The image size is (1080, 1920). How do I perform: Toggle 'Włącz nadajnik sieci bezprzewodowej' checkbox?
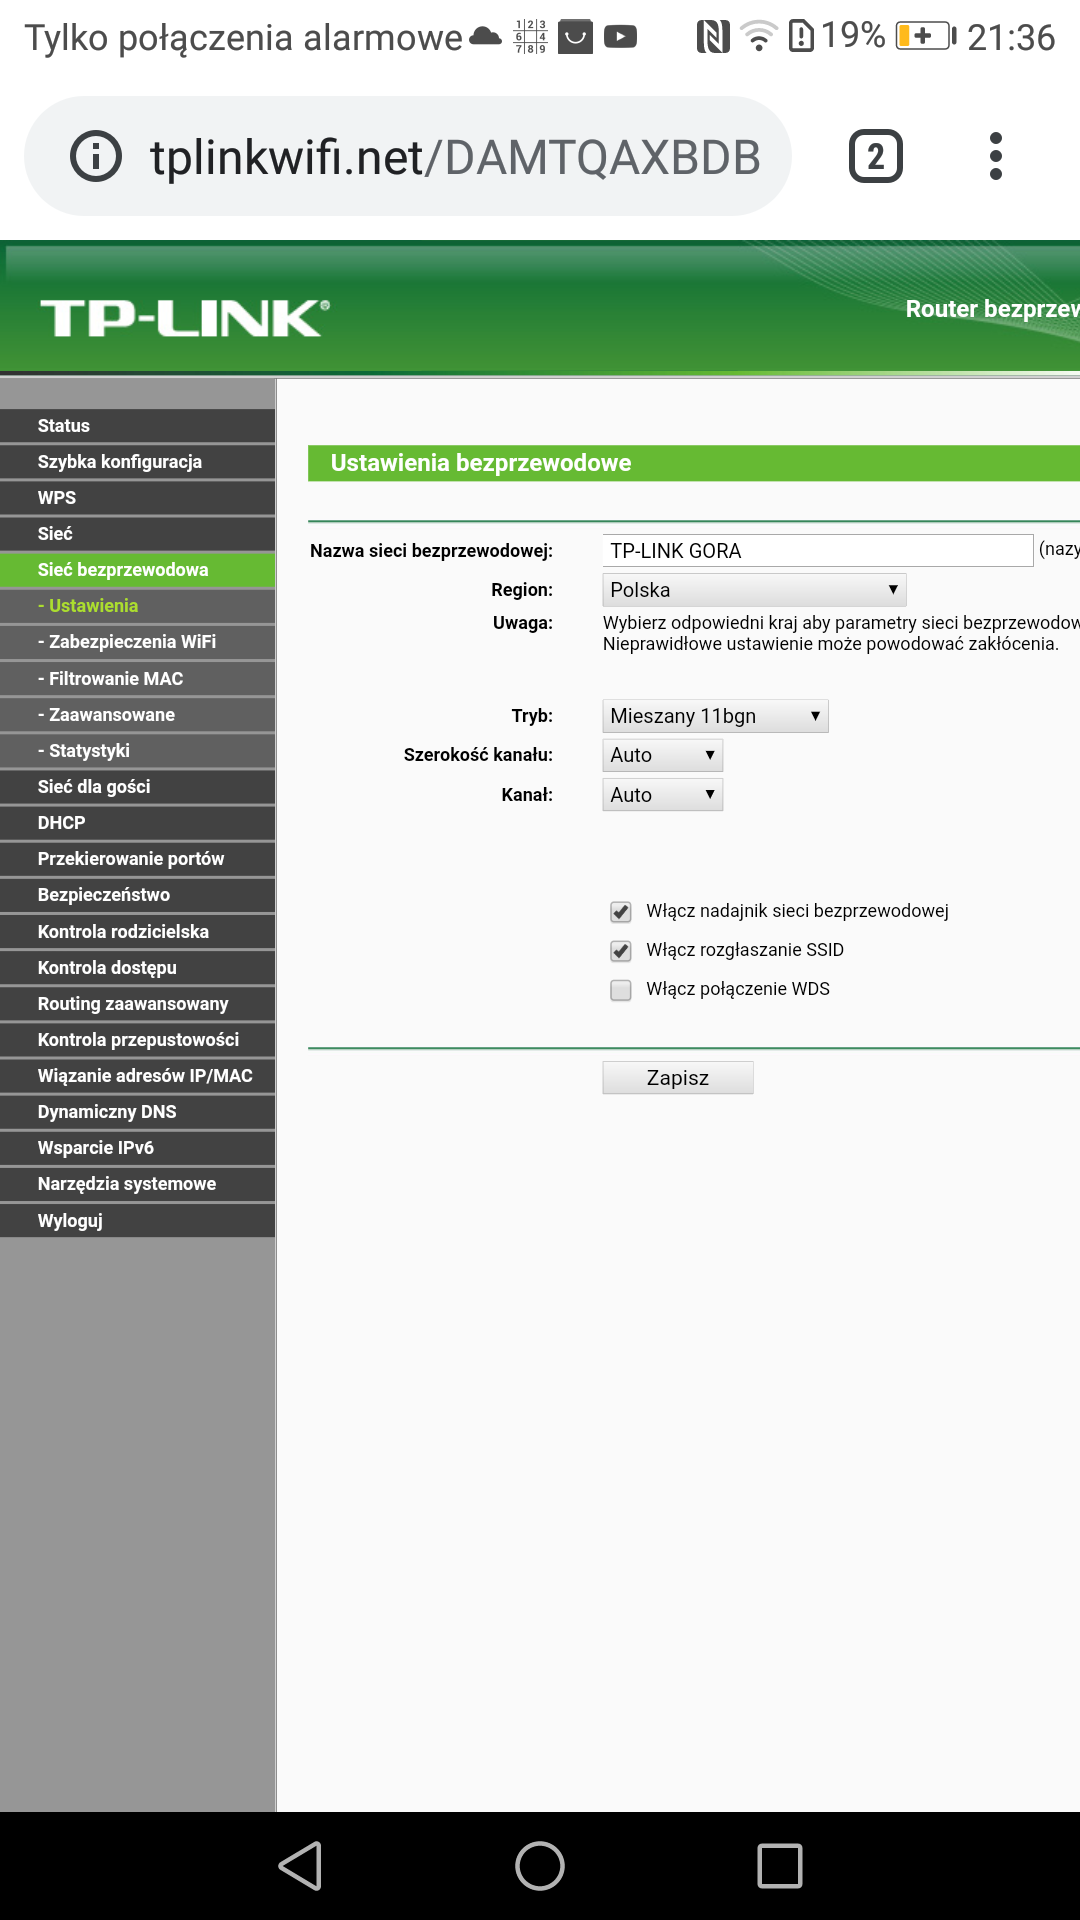tap(621, 912)
